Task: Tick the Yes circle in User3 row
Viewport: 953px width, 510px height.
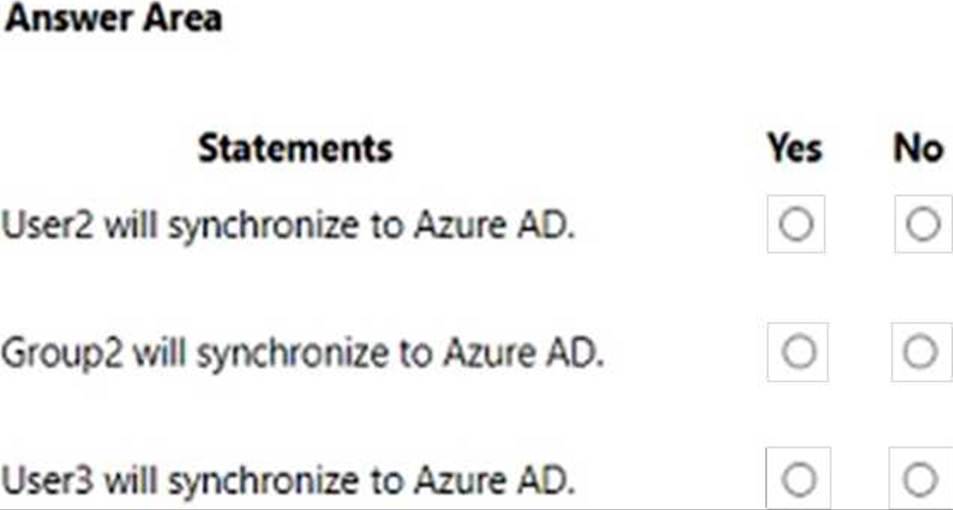Action: coord(798,479)
